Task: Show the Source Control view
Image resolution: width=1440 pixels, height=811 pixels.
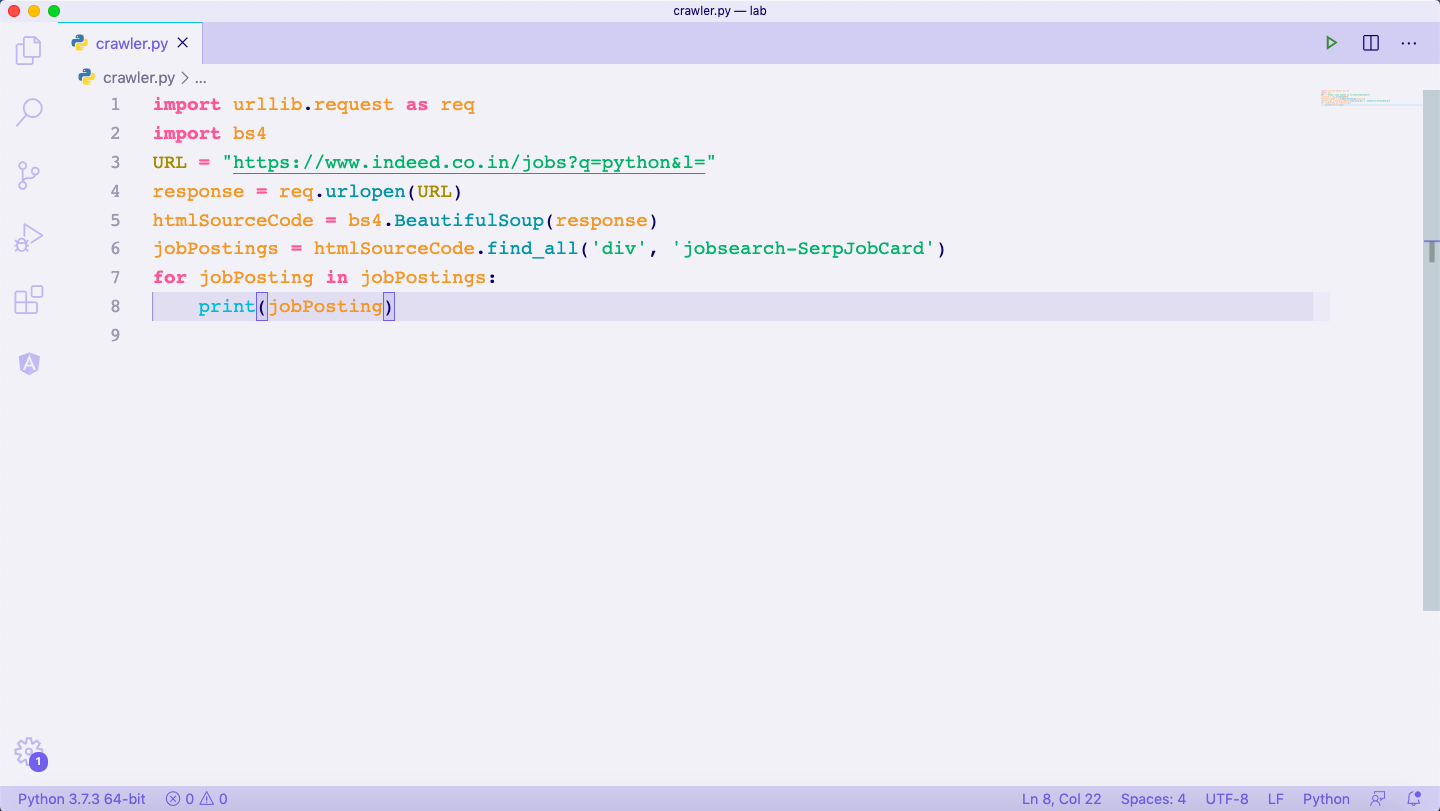Action: (29, 176)
